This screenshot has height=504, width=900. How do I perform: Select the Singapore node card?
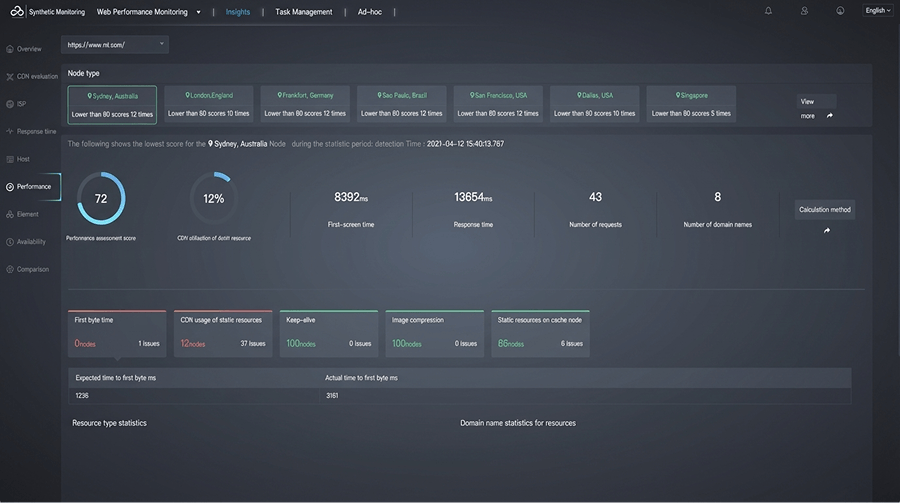coord(691,104)
